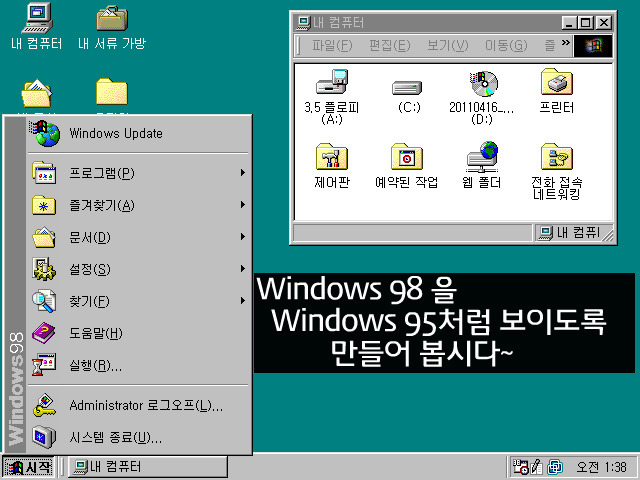Close the 내 컴퓨터 window
The height and width of the screenshot is (480, 640).
pos(603,22)
